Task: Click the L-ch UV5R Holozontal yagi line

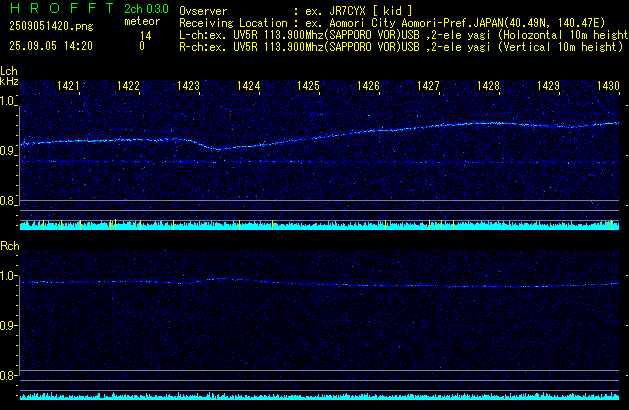Action: (x=404, y=35)
